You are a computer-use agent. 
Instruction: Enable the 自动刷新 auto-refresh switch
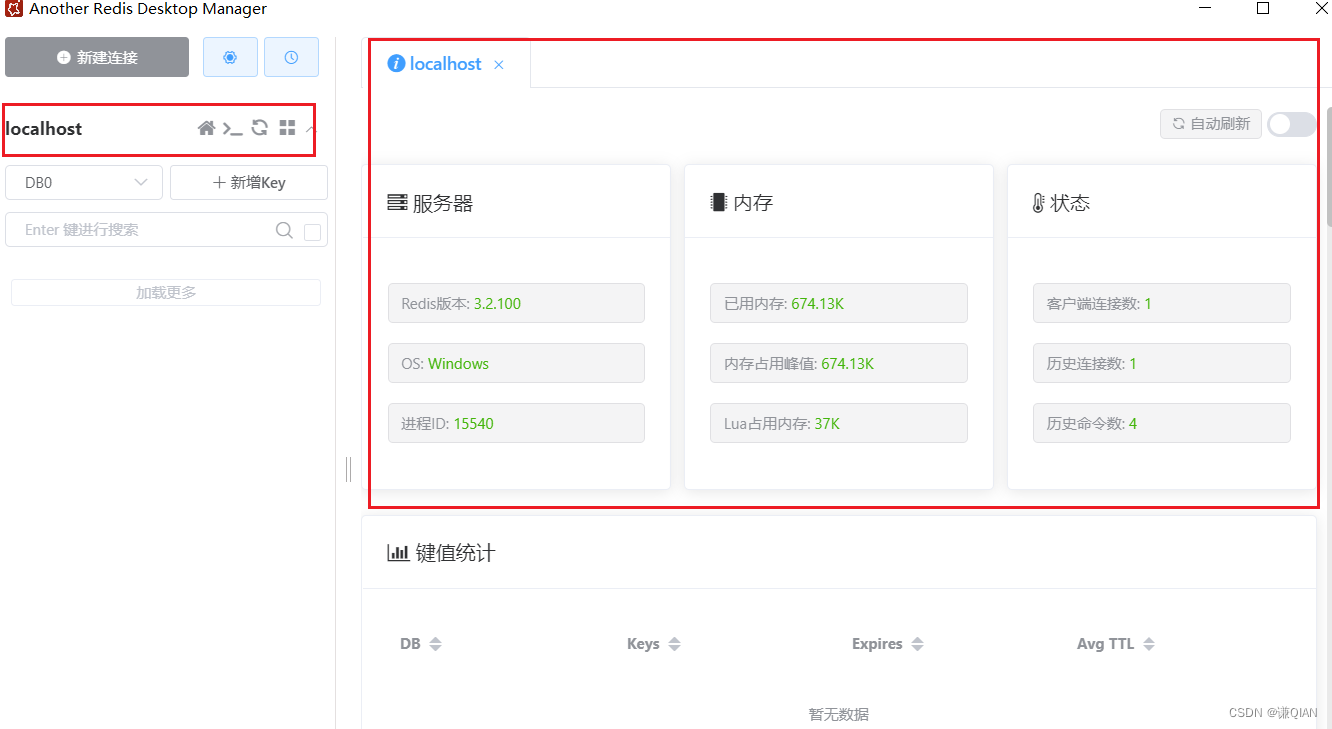click(1291, 124)
